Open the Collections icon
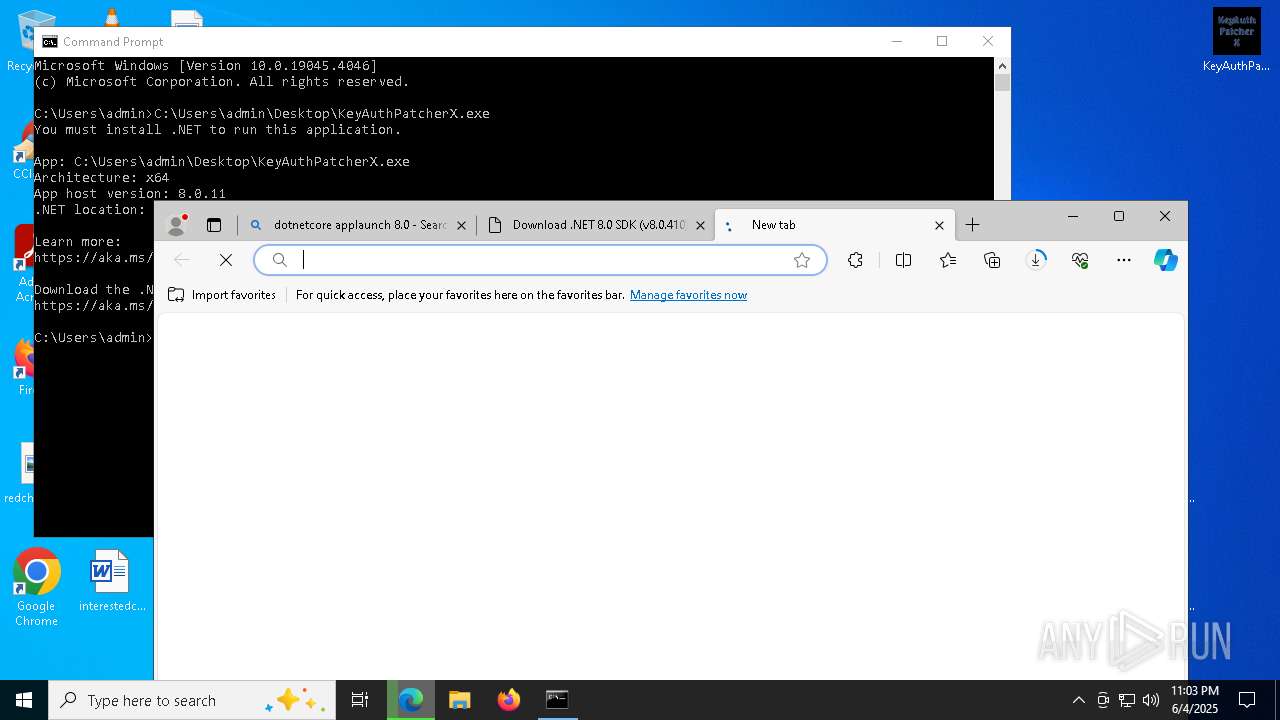Screen dimensions: 1280x720 pos(992,260)
